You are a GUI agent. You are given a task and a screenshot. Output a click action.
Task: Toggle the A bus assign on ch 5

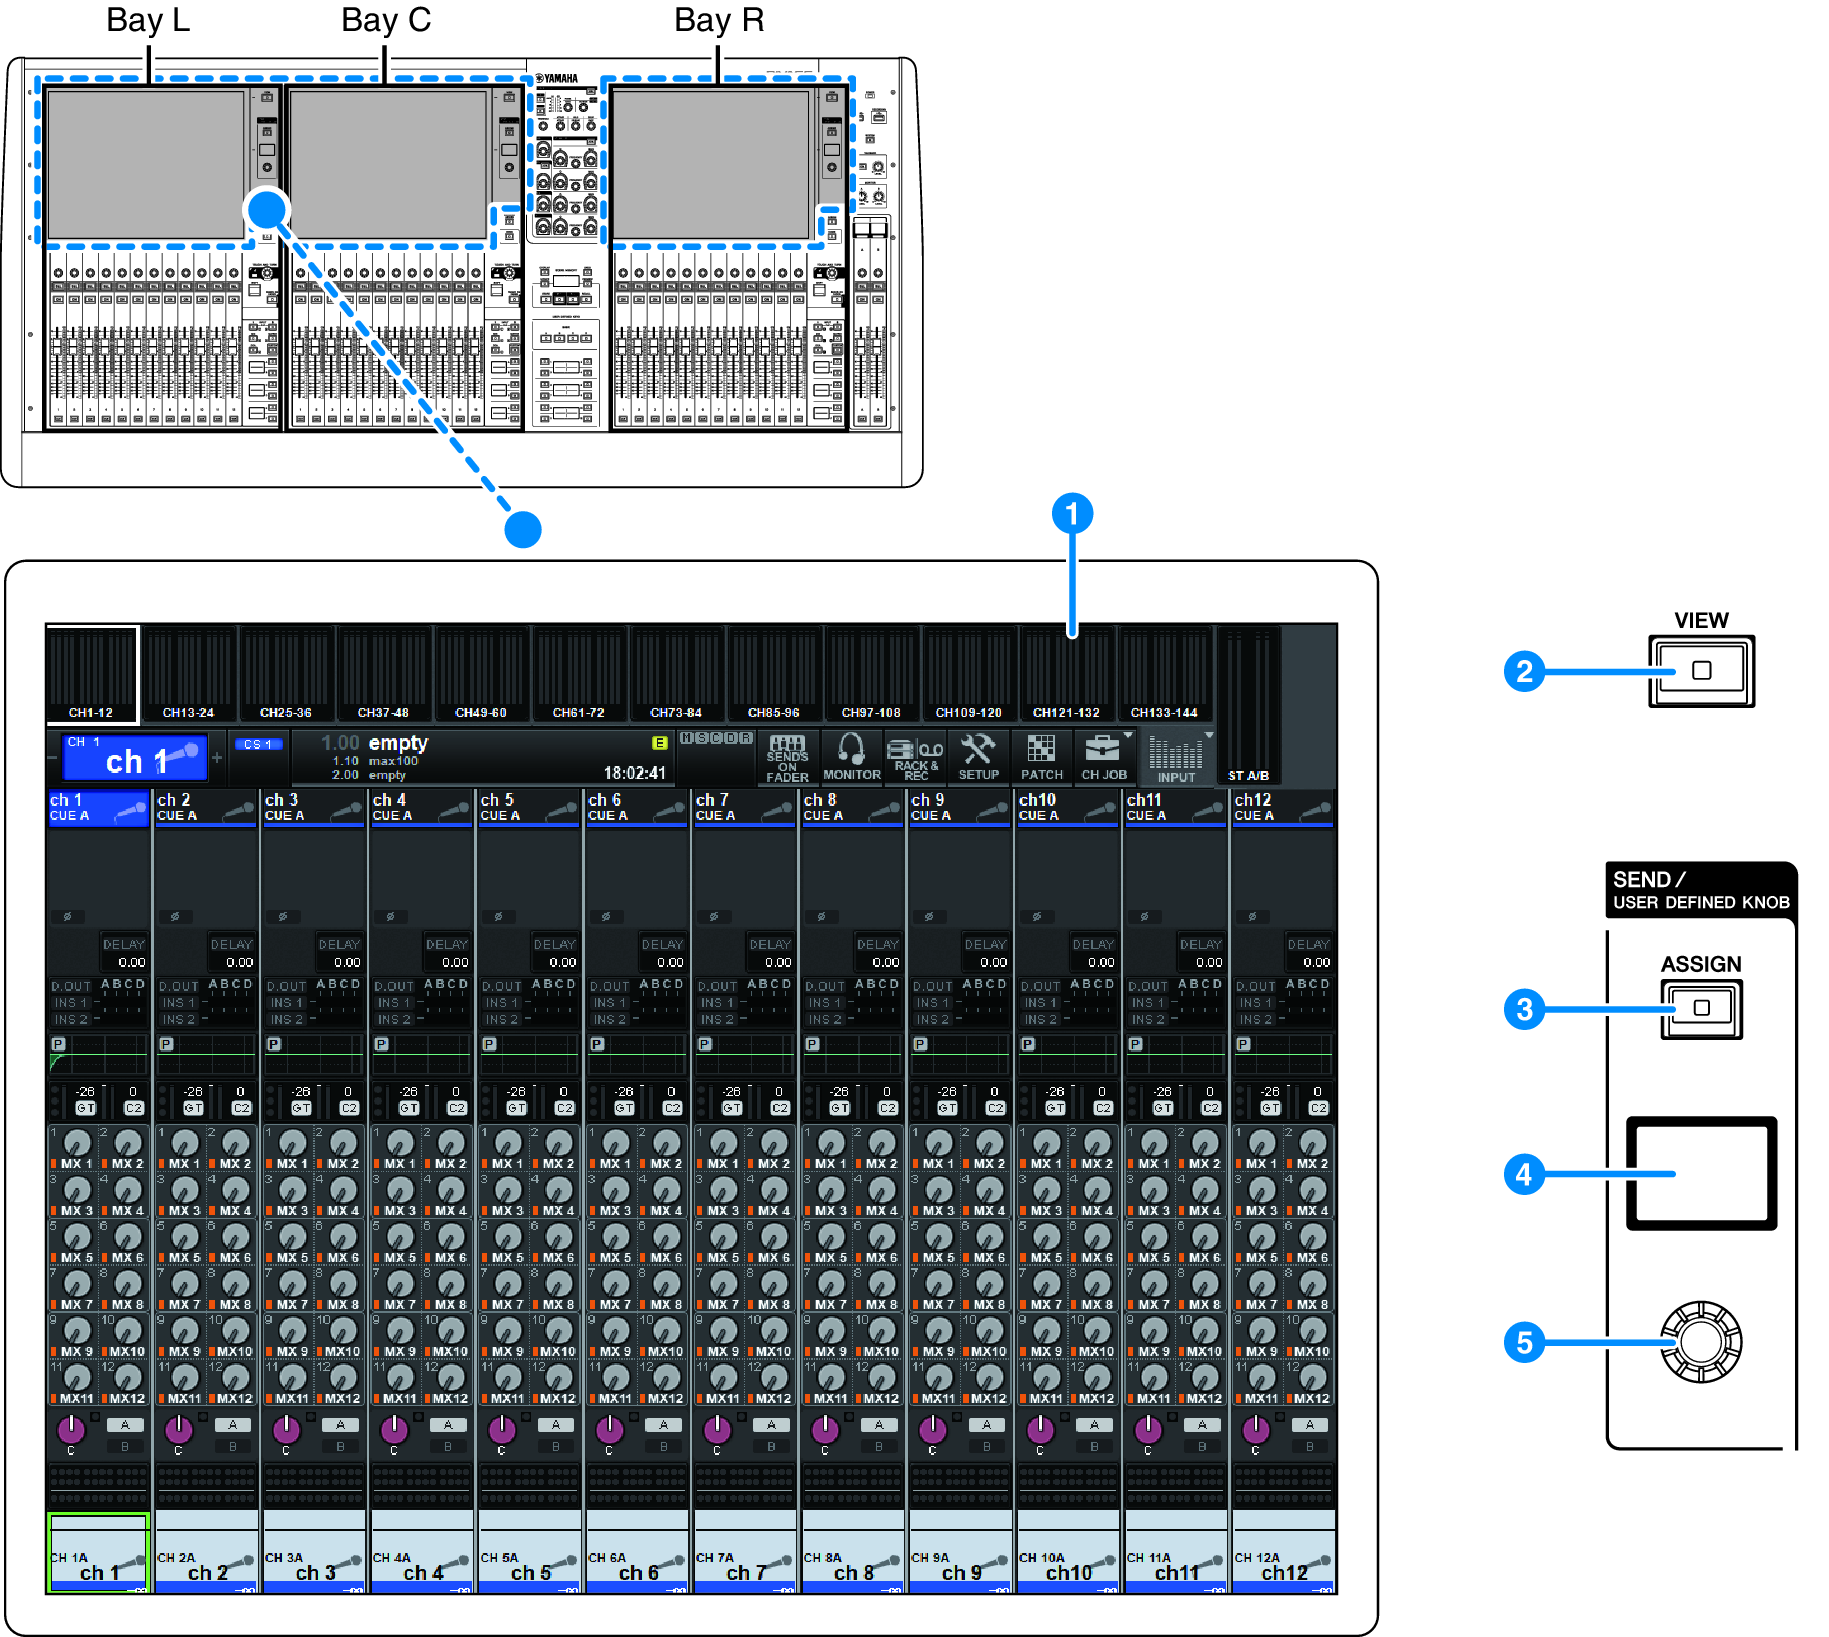coord(556,1424)
